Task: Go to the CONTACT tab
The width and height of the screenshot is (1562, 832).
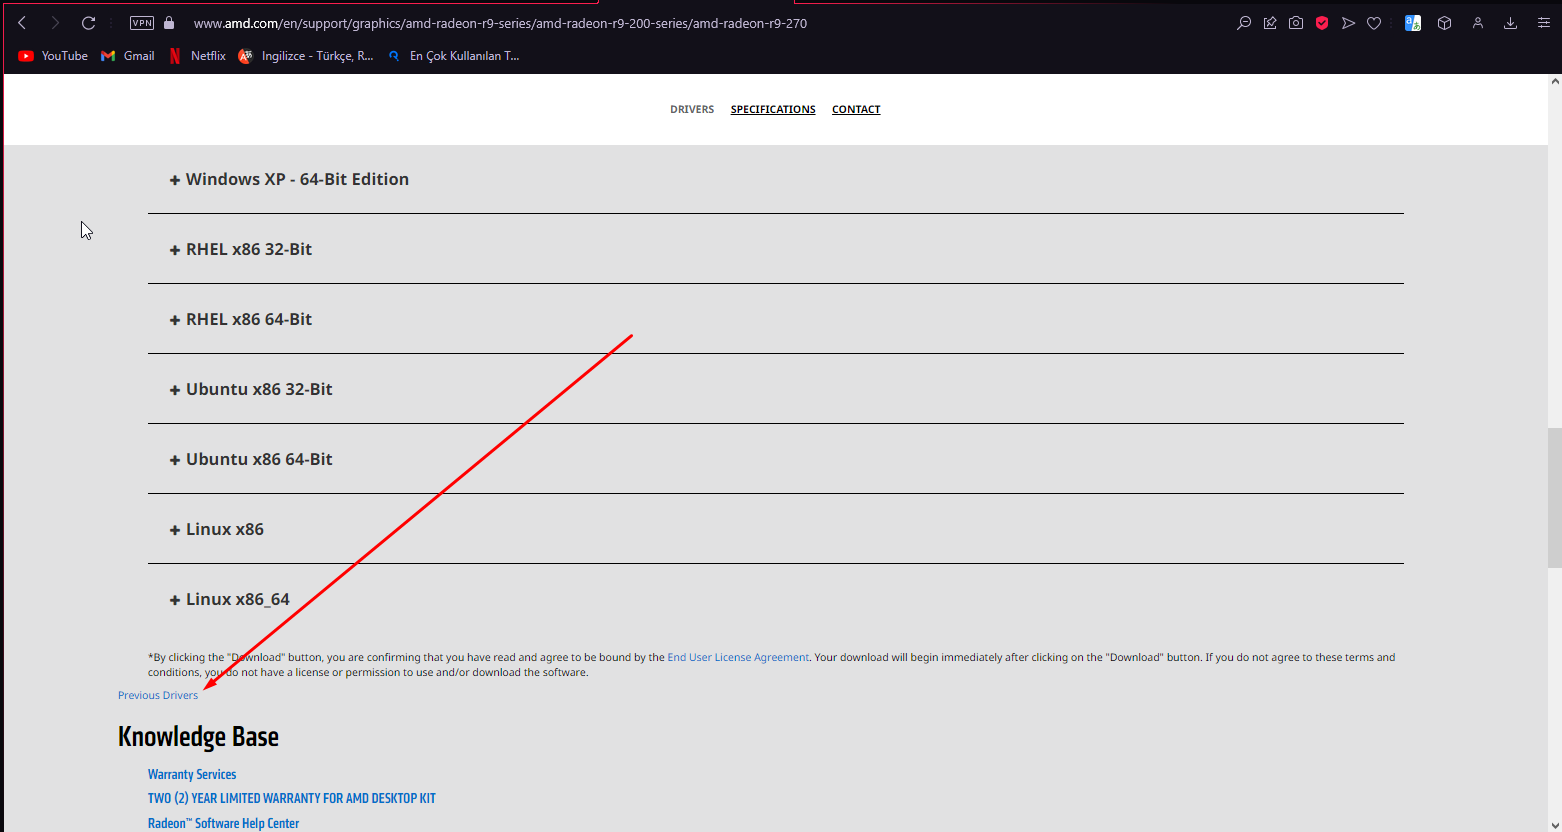Action: pos(856,110)
